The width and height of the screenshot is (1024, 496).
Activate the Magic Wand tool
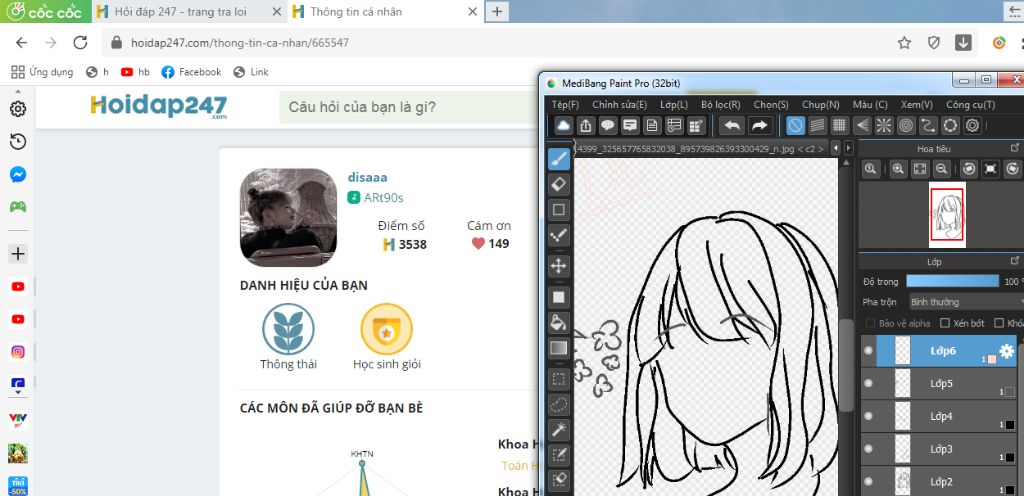point(558,429)
